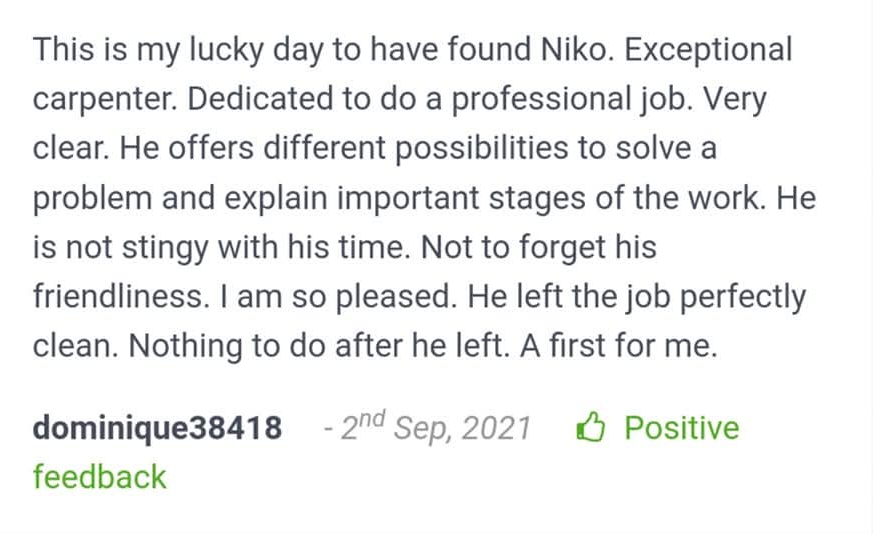Screen dimensions: 873x534
Task: Click the word possibilities in the review
Action: pos(482,149)
